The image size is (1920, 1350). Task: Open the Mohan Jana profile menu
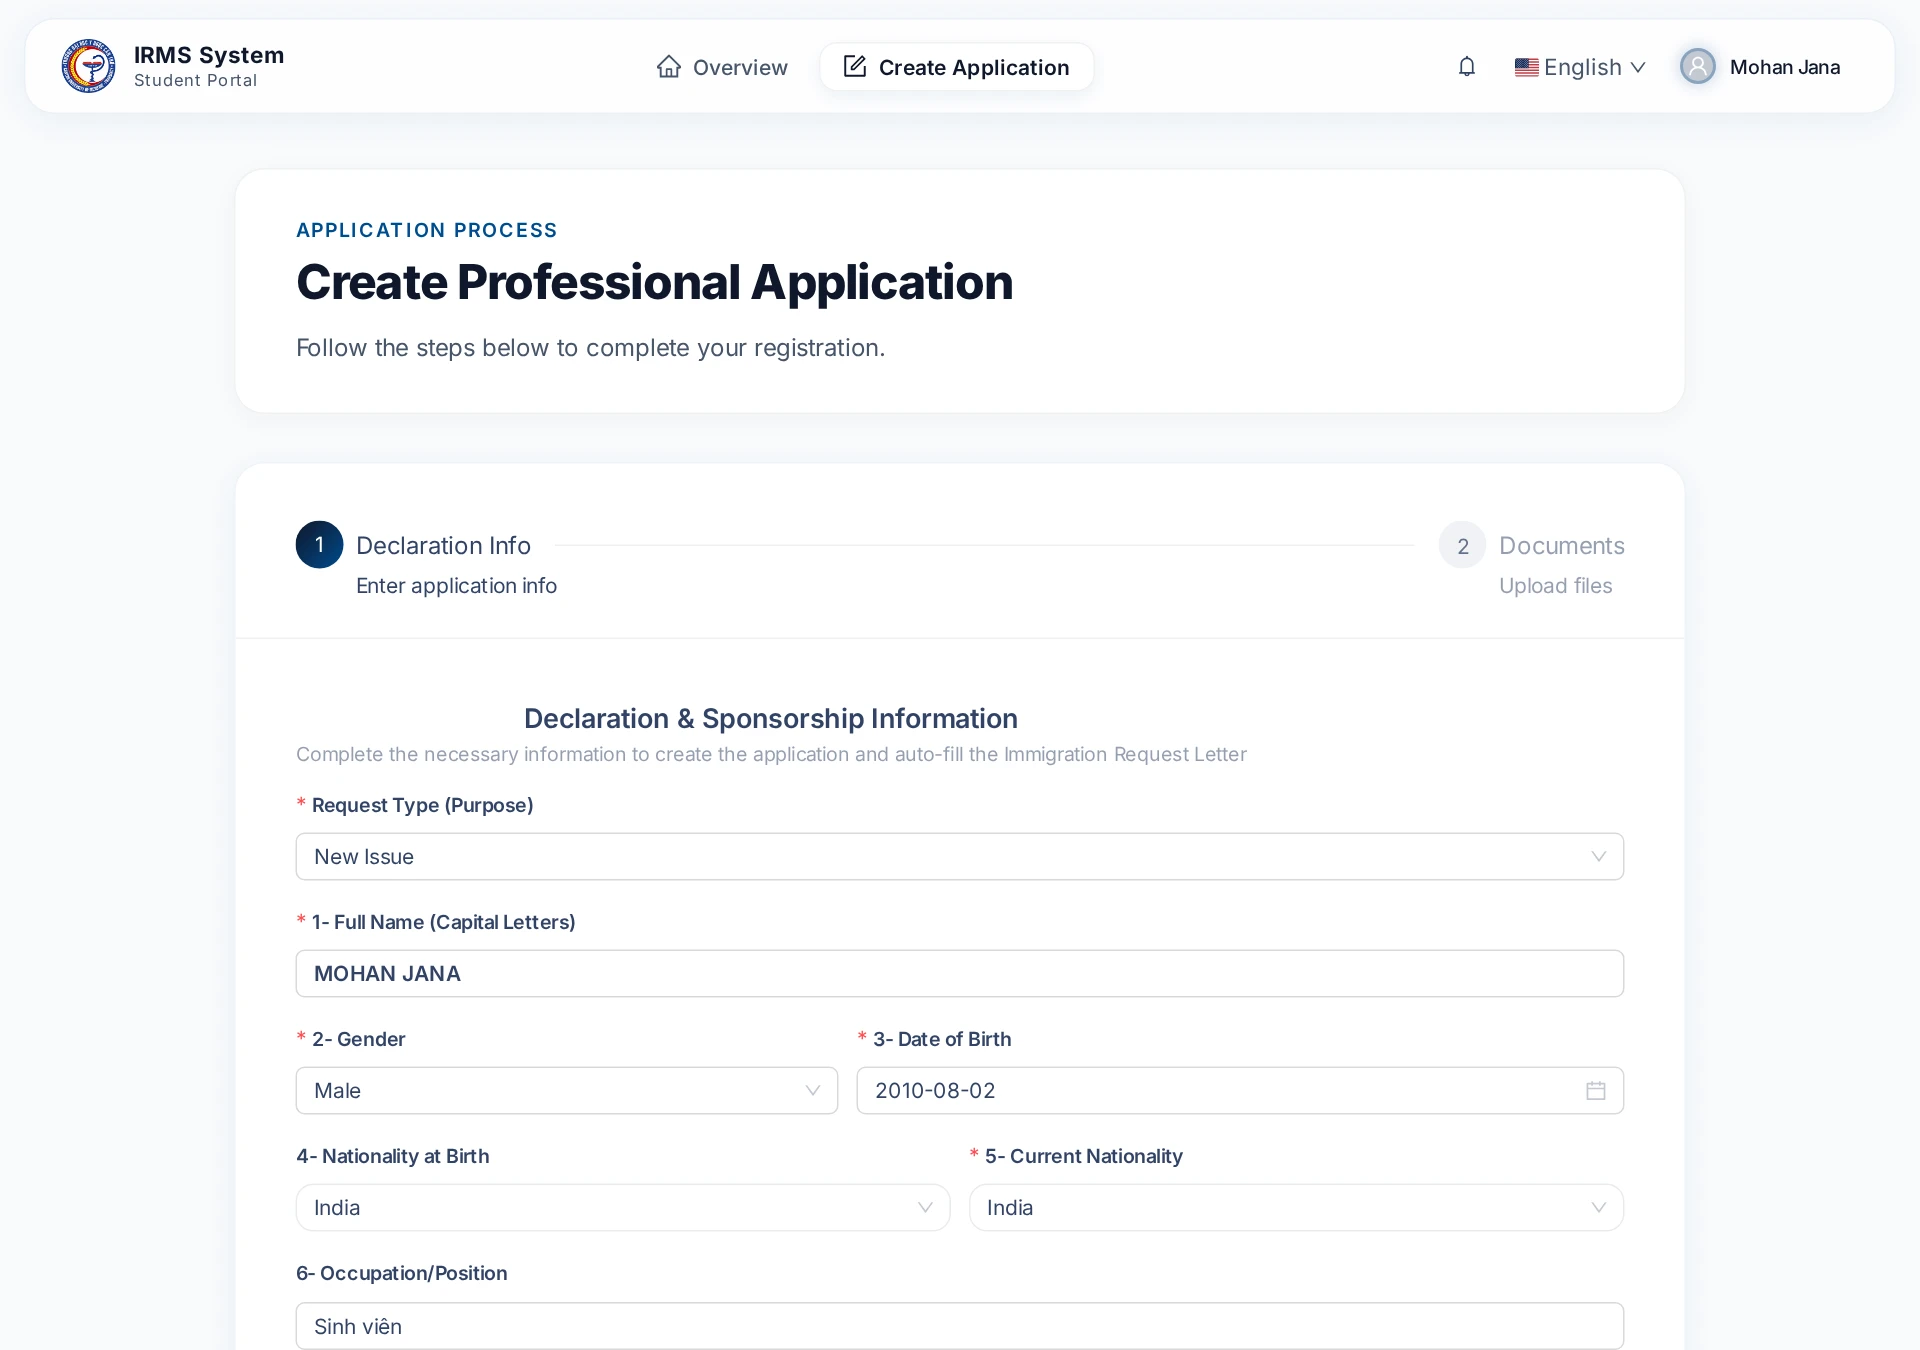[1760, 67]
